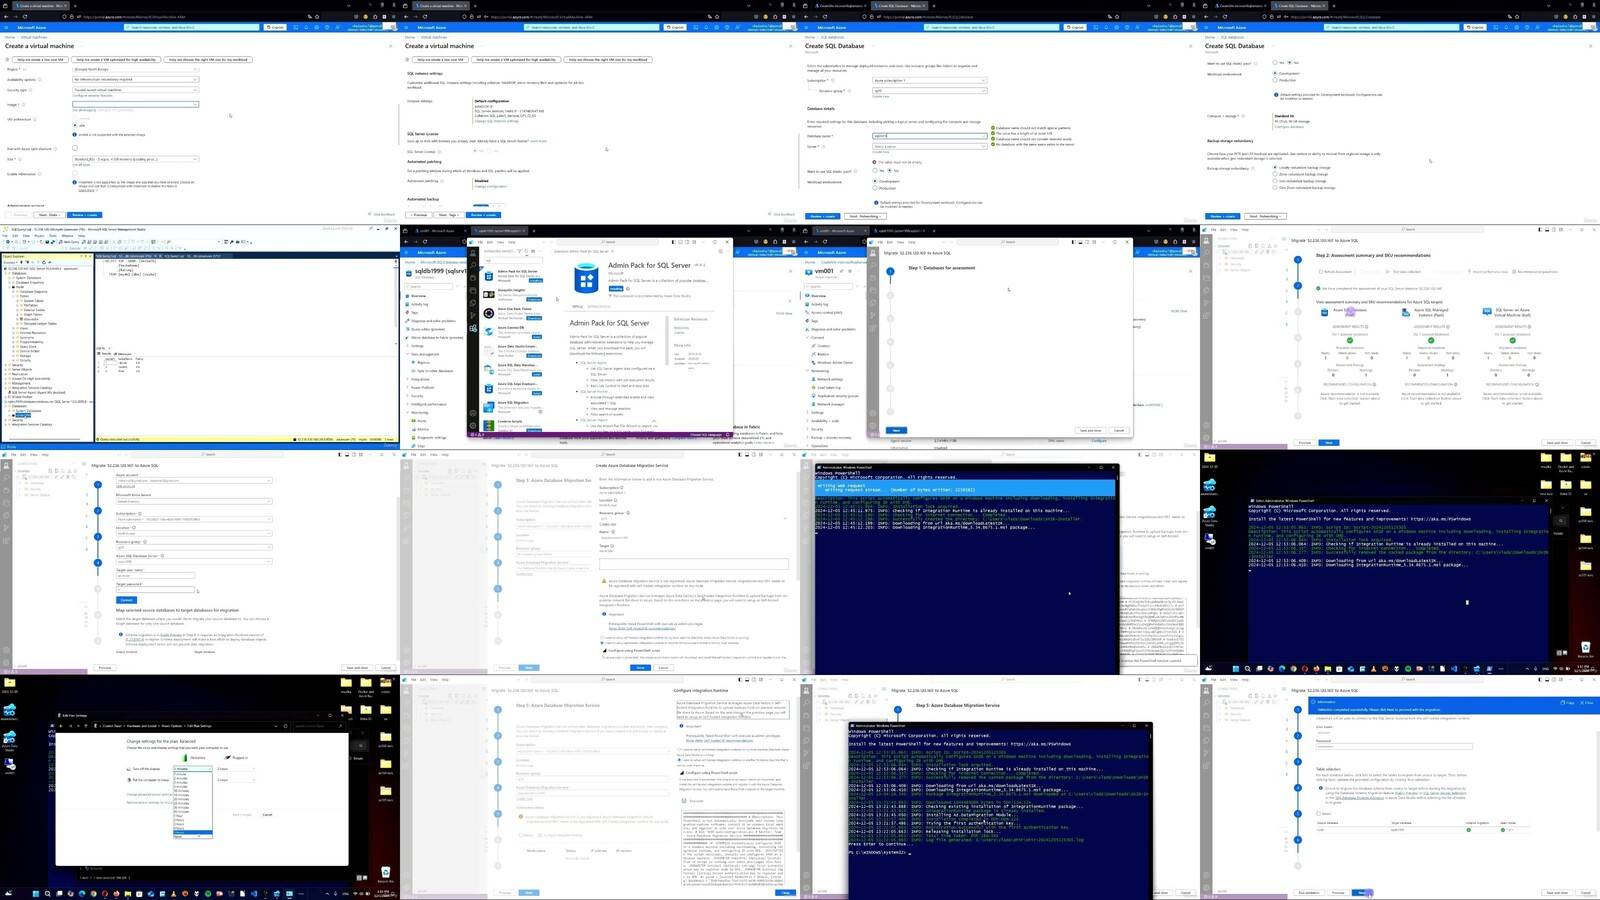The image size is (1600, 900).
Task: Click Connect button in Migrate to Azure SQL target step
Action: [126, 600]
